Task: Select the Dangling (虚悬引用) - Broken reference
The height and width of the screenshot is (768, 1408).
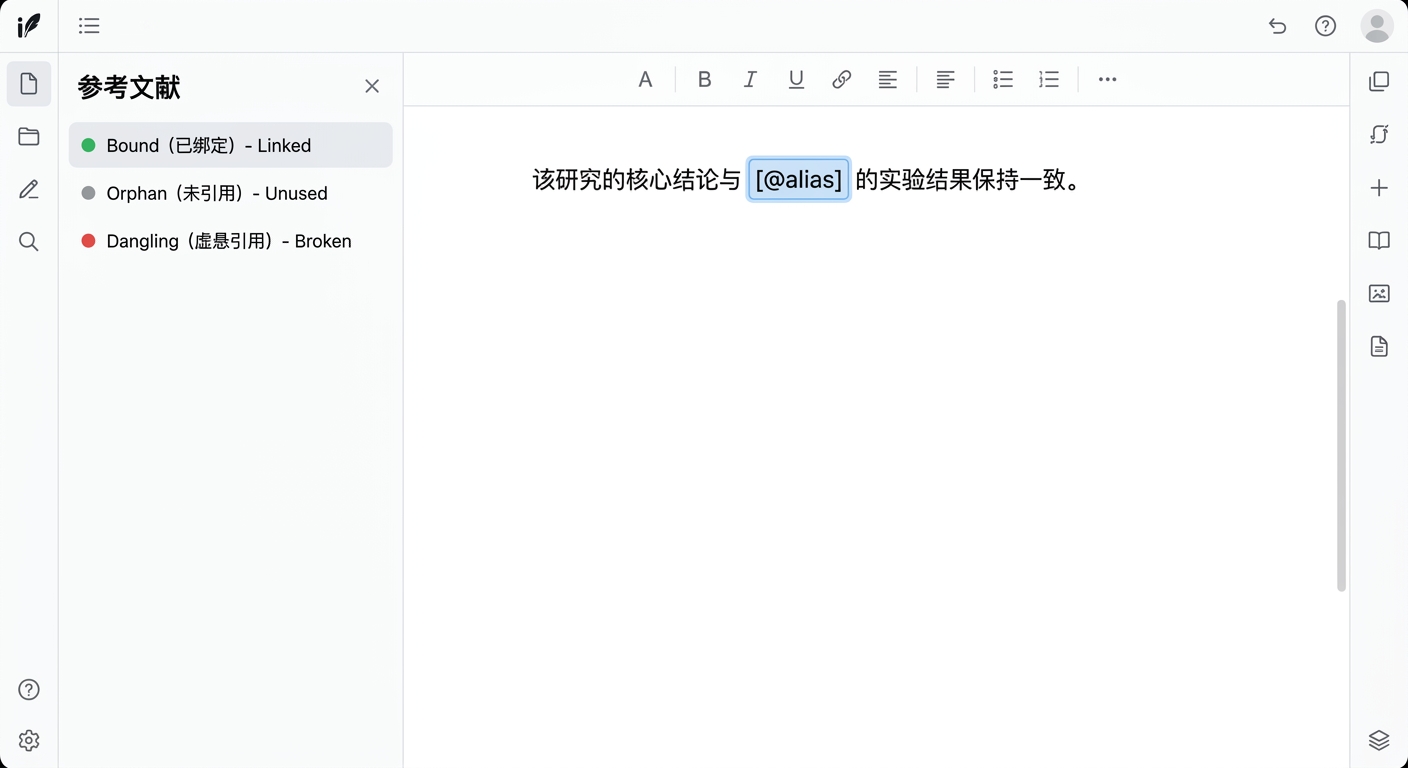Action: coord(230,241)
